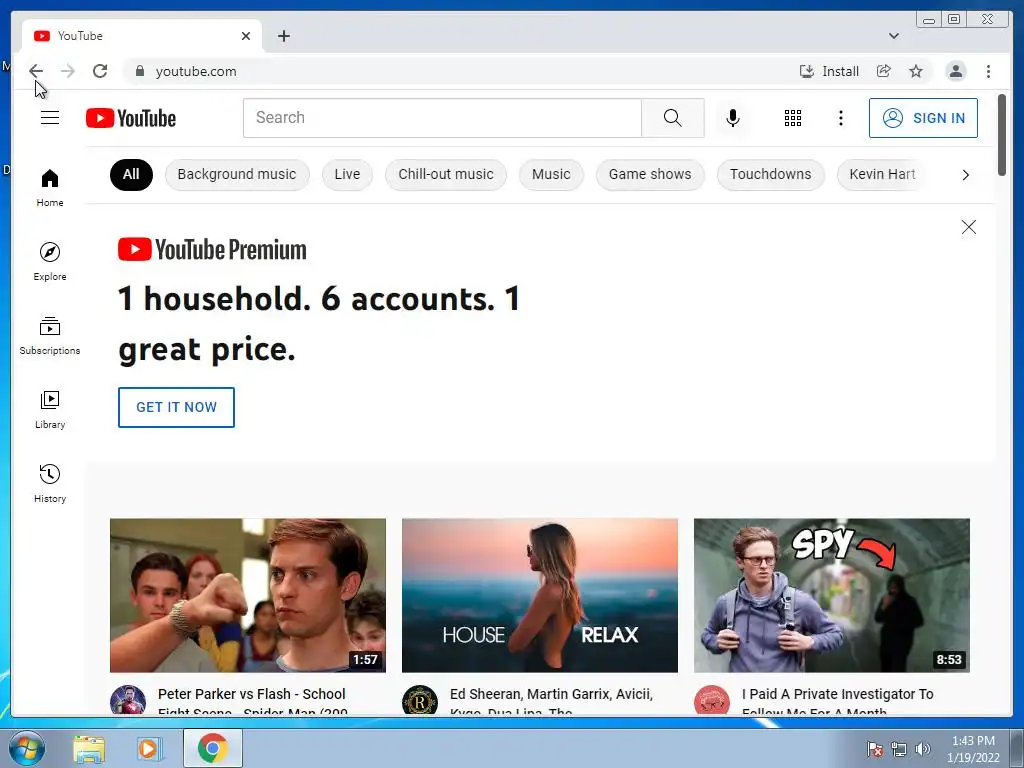Select Chill-out music chip
Screen dimensions: 1024x768
446,174
